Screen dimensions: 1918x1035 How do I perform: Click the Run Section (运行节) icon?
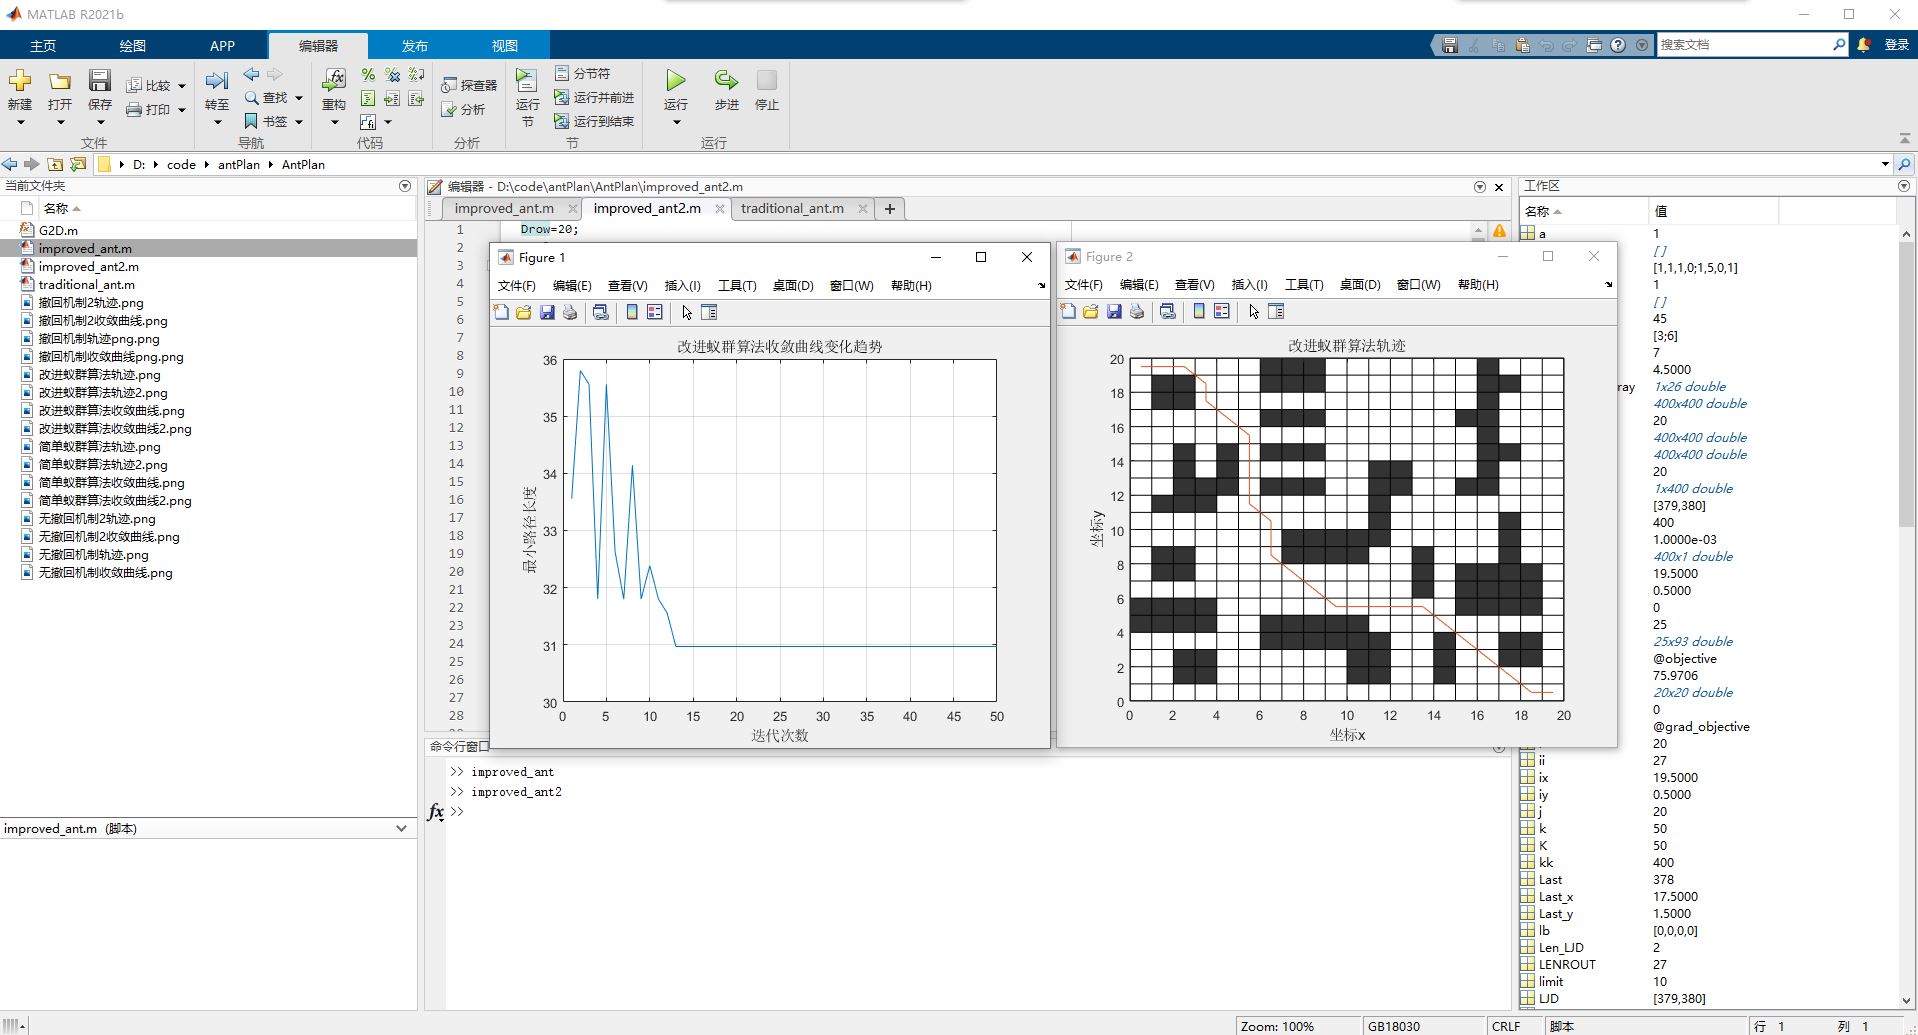pos(527,81)
